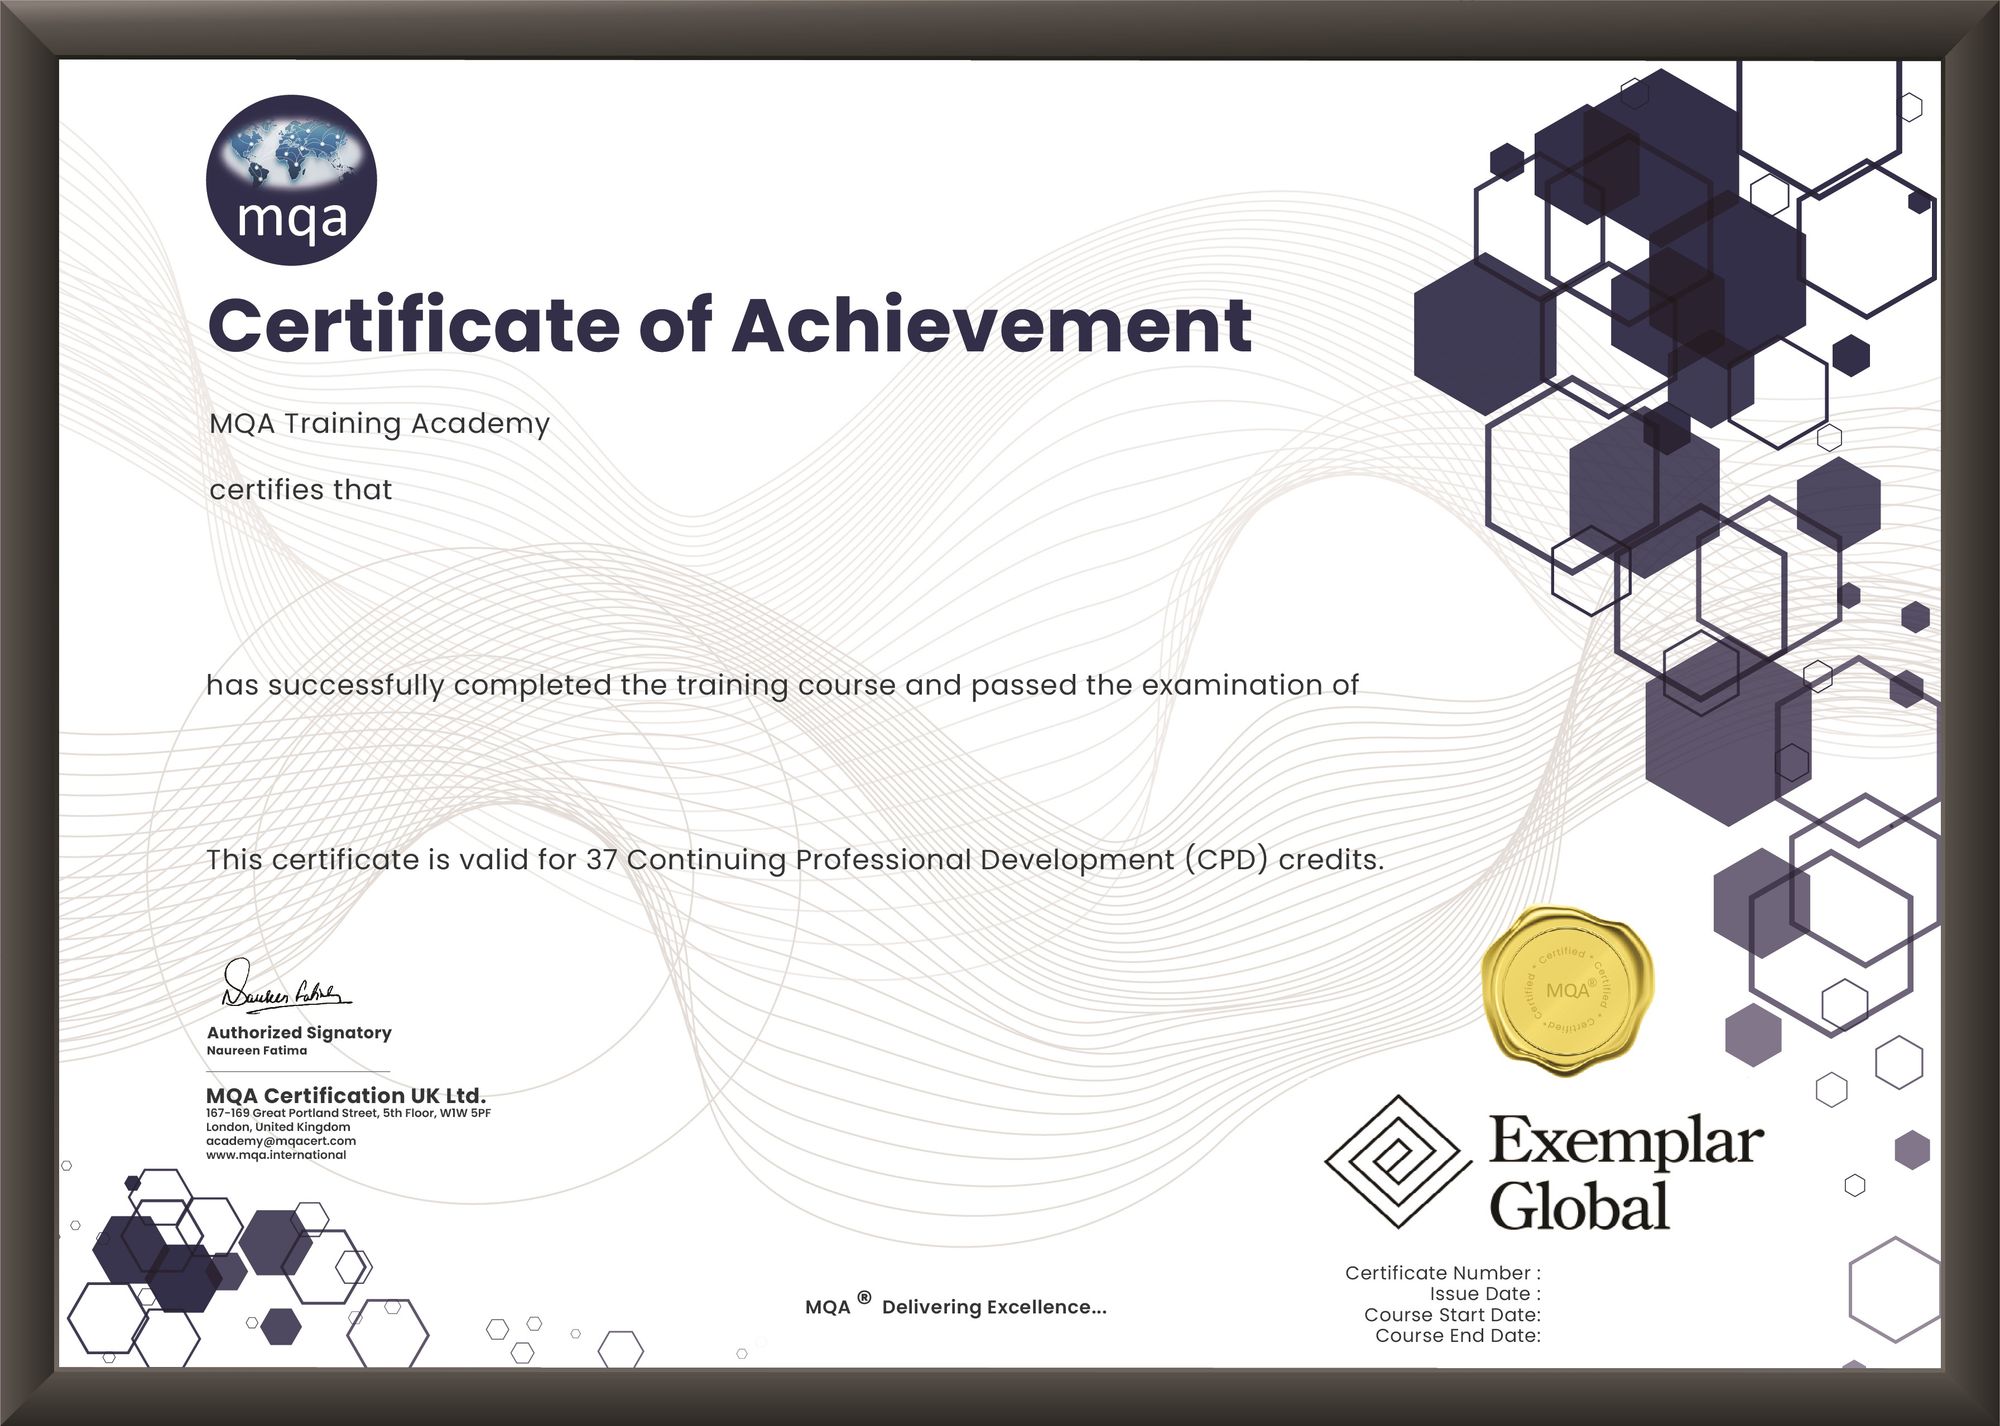The image size is (2000, 1426).
Task: Click the mqa globe logo
Action: 291,180
